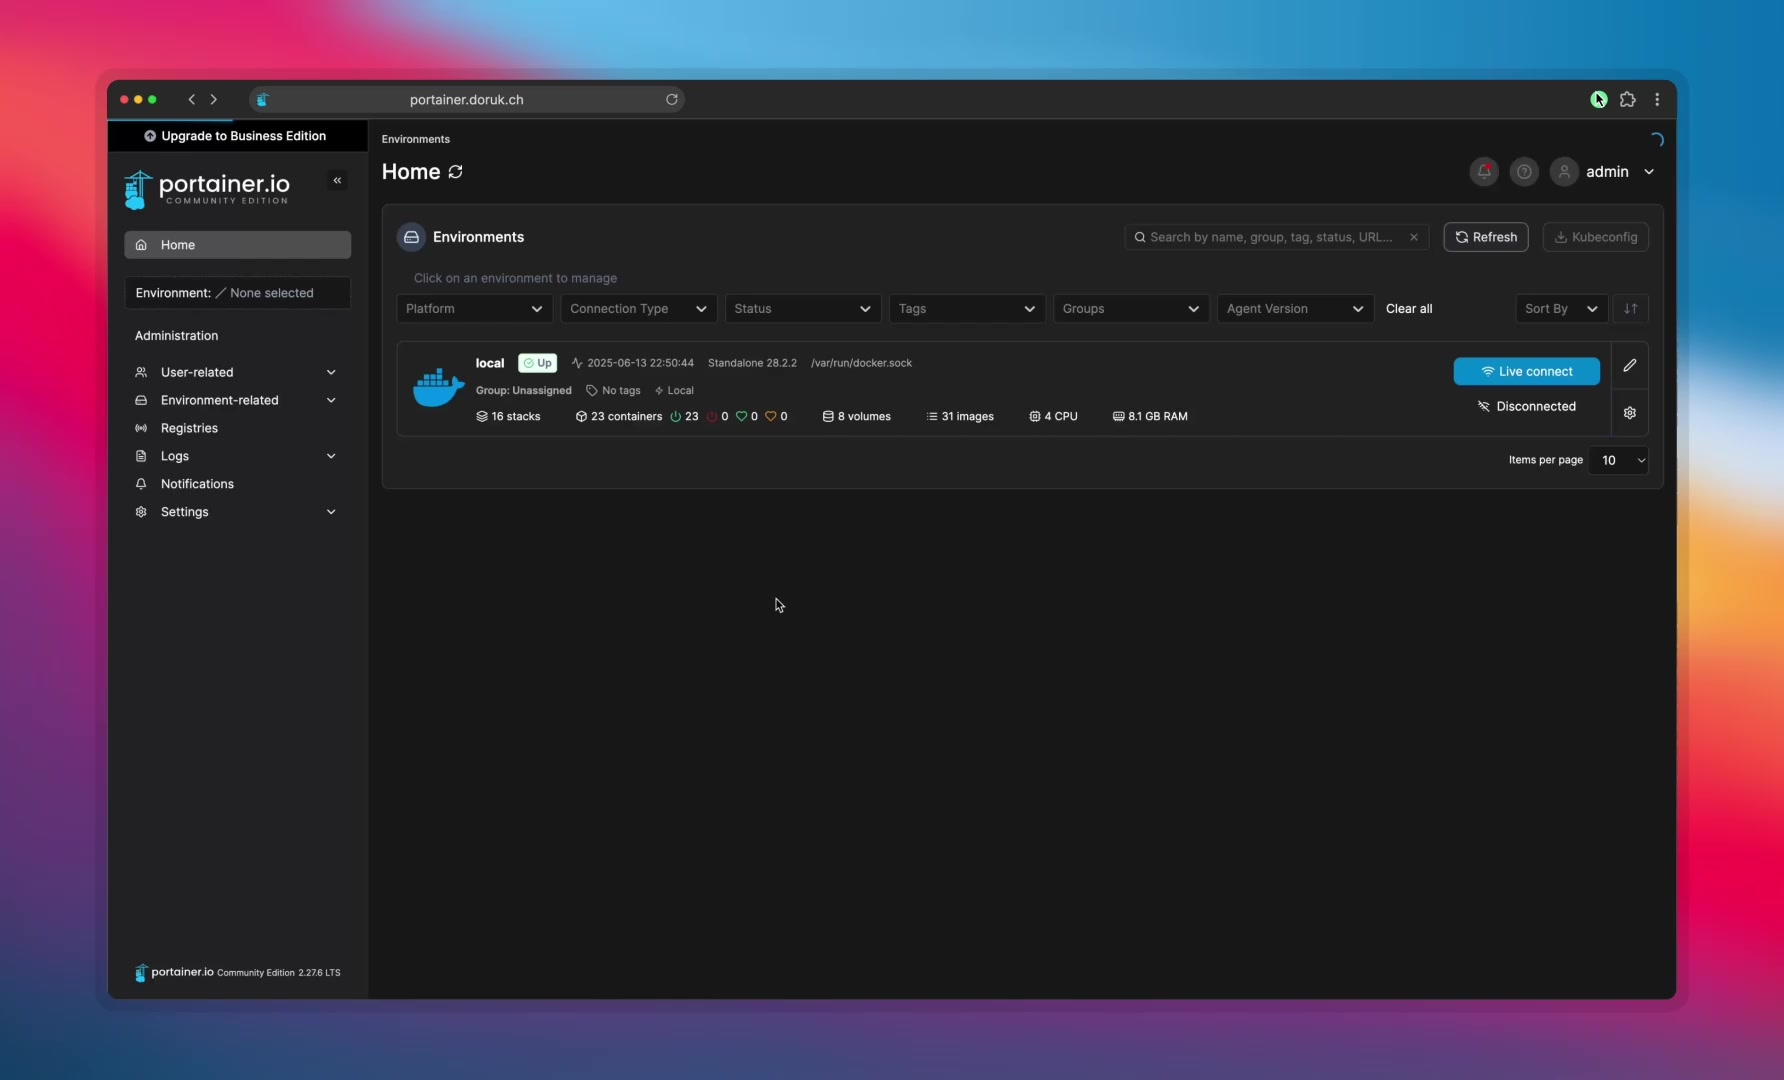
Task: Expand User-related menu section
Action: click(x=237, y=372)
